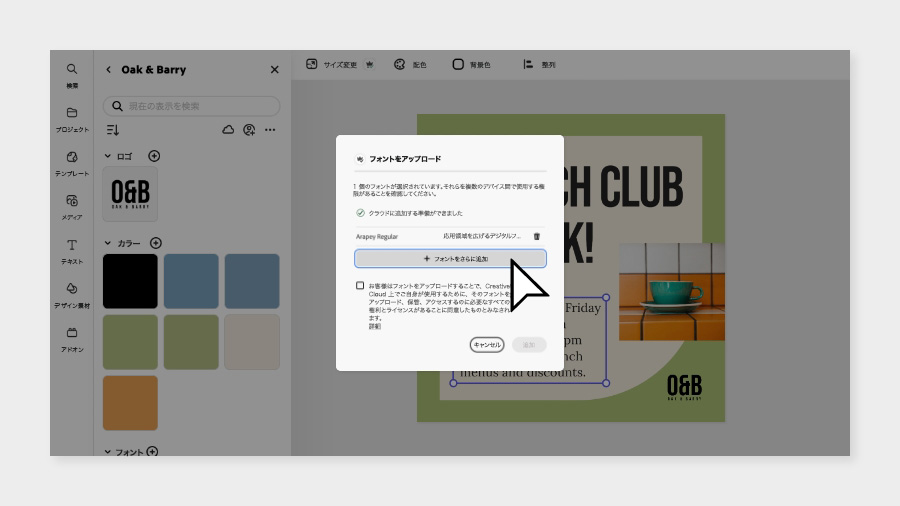Collapse the カラー section
900x506 pixels.
[x=107, y=243]
